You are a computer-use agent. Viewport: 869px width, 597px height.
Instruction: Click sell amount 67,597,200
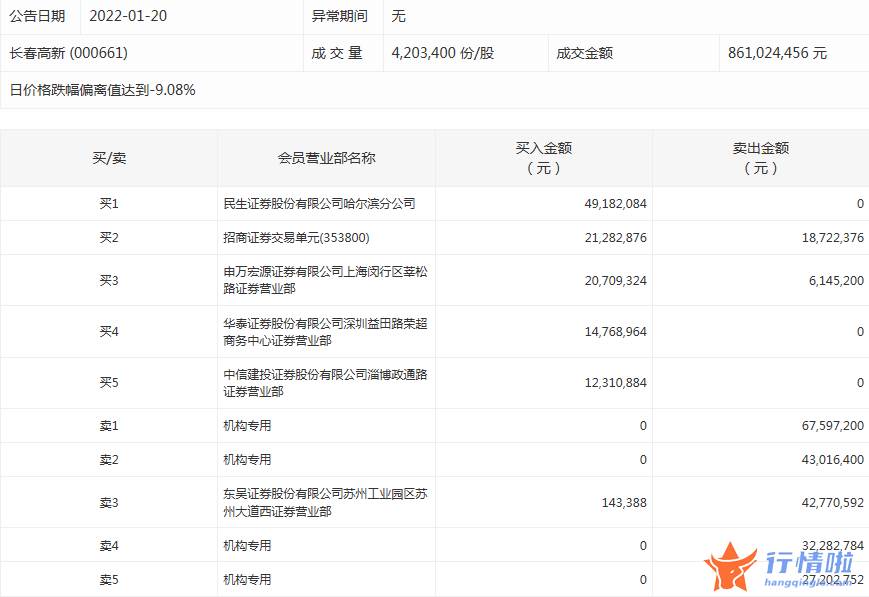pyautogui.click(x=833, y=426)
